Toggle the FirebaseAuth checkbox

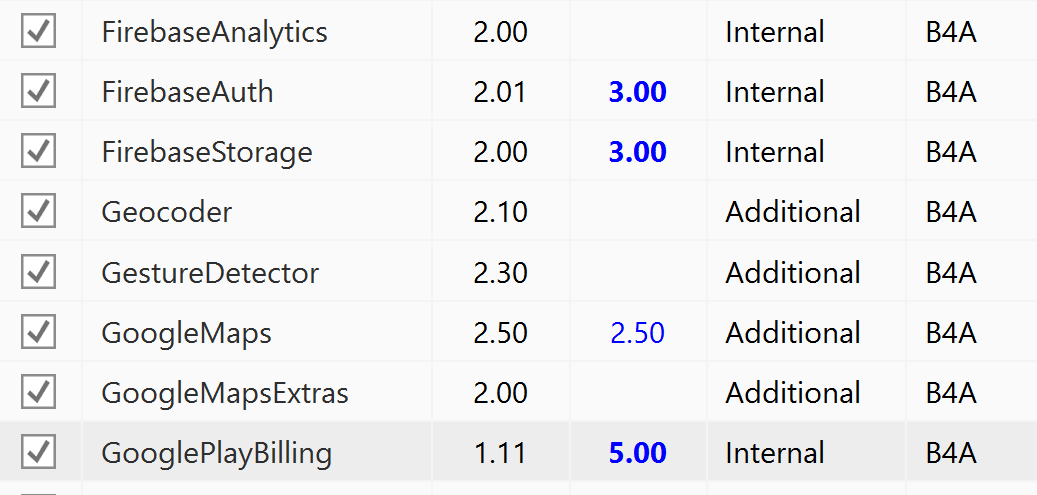[38, 91]
